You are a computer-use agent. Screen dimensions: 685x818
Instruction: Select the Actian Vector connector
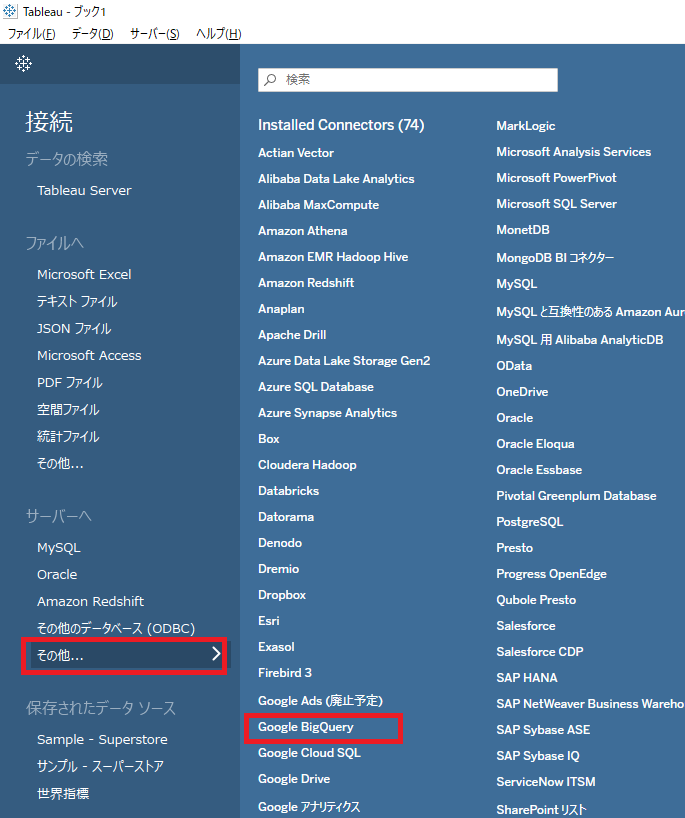(296, 153)
